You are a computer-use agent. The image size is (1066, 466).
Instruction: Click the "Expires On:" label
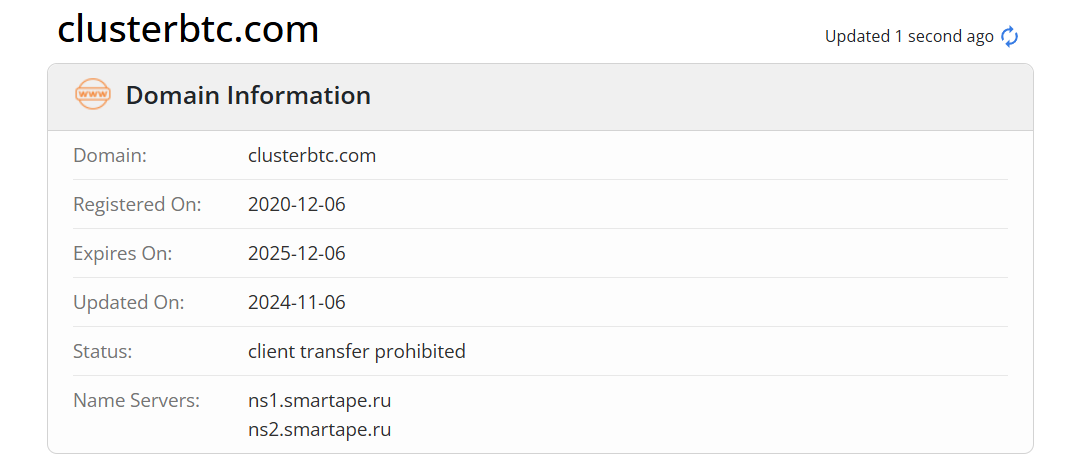point(123,254)
